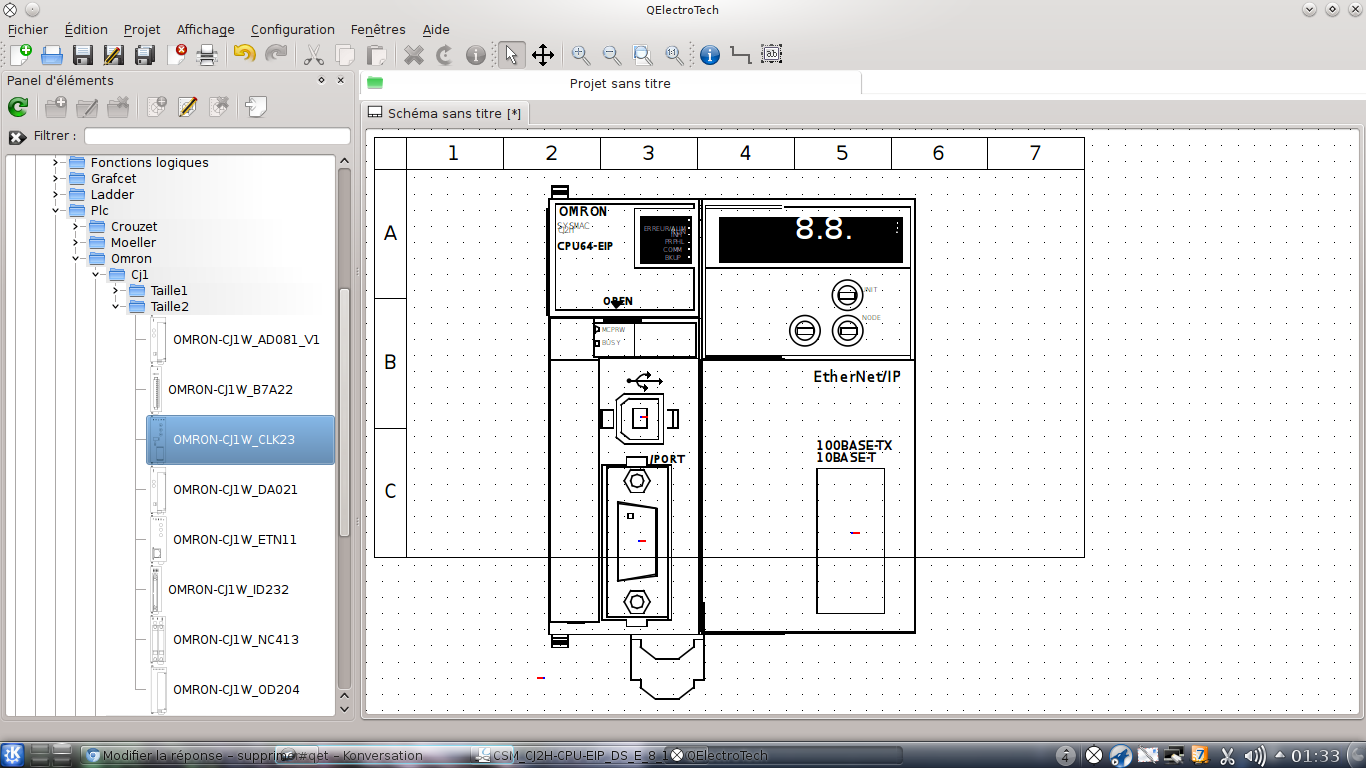The height and width of the screenshot is (768, 1366).
Task: Click the Save As icon with a pencil
Action: coord(114,55)
